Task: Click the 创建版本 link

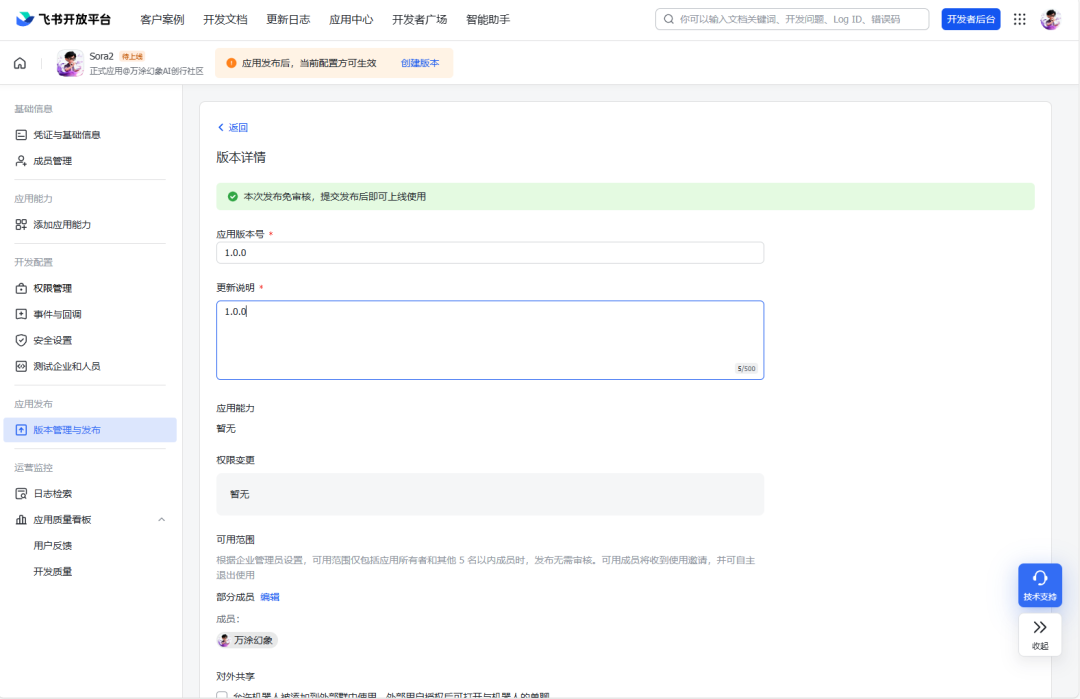Action: (x=420, y=63)
